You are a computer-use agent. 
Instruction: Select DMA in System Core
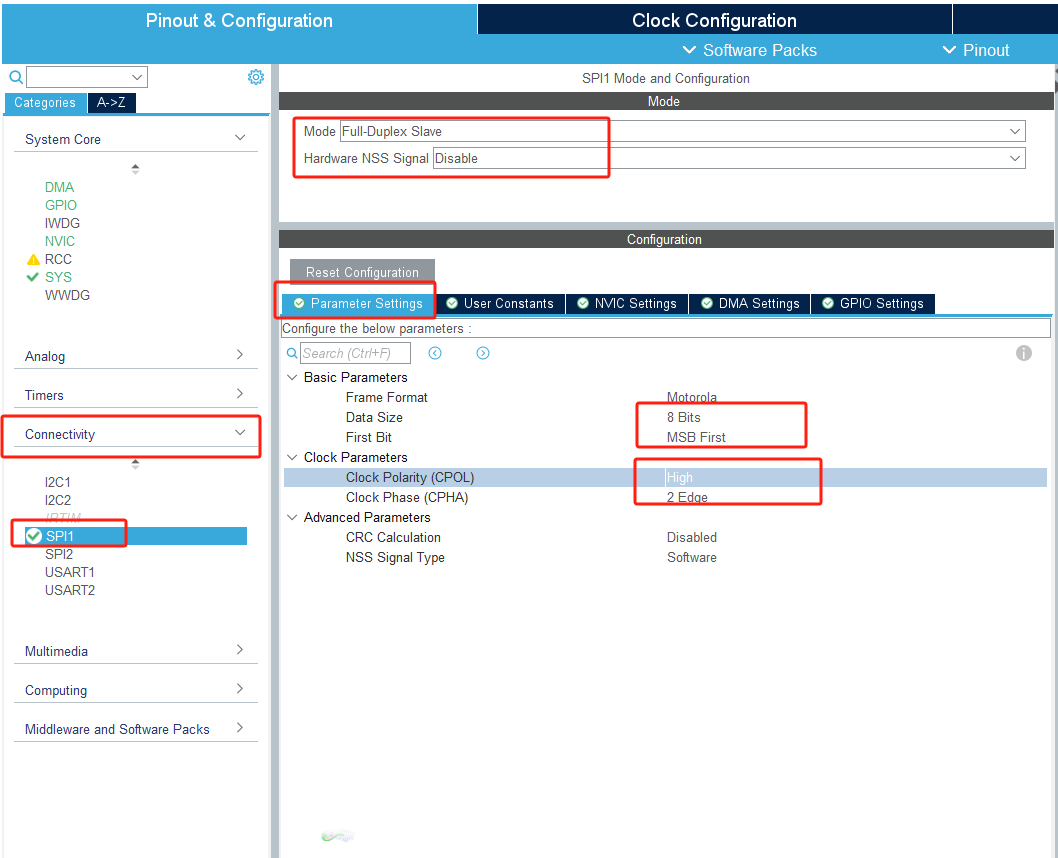pos(59,188)
